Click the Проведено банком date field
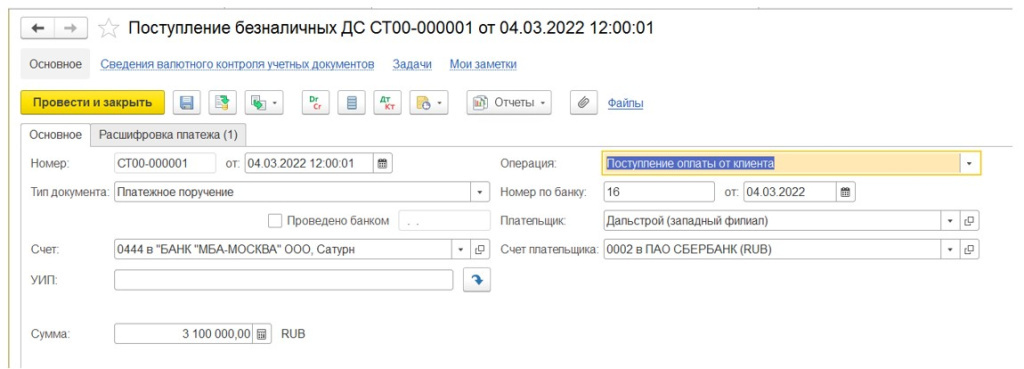This screenshot has height=369, width=1024. tap(444, 221)
